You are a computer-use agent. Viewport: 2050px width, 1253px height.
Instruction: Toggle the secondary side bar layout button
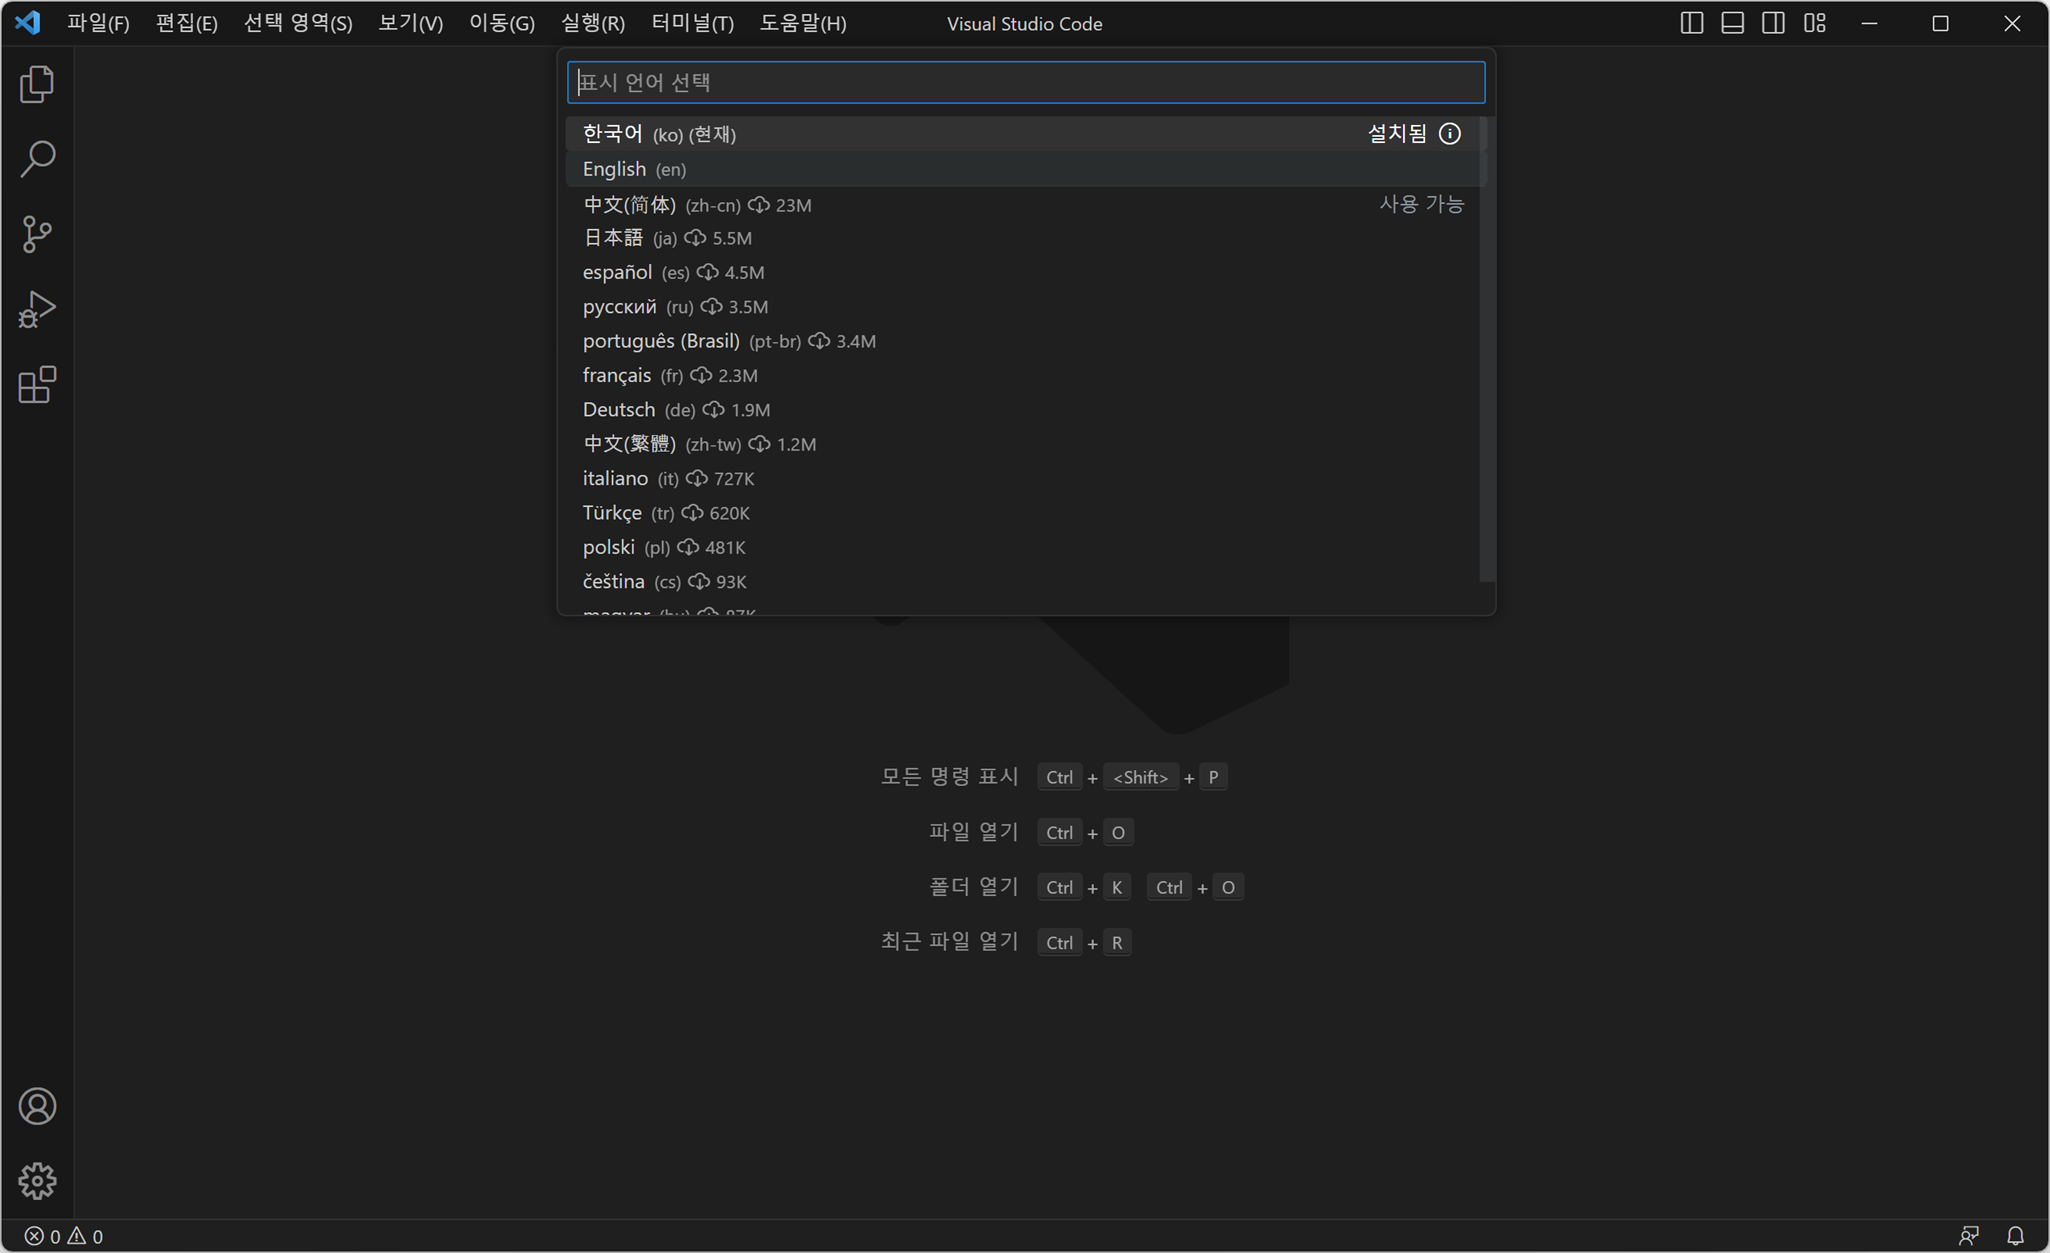1773,23
